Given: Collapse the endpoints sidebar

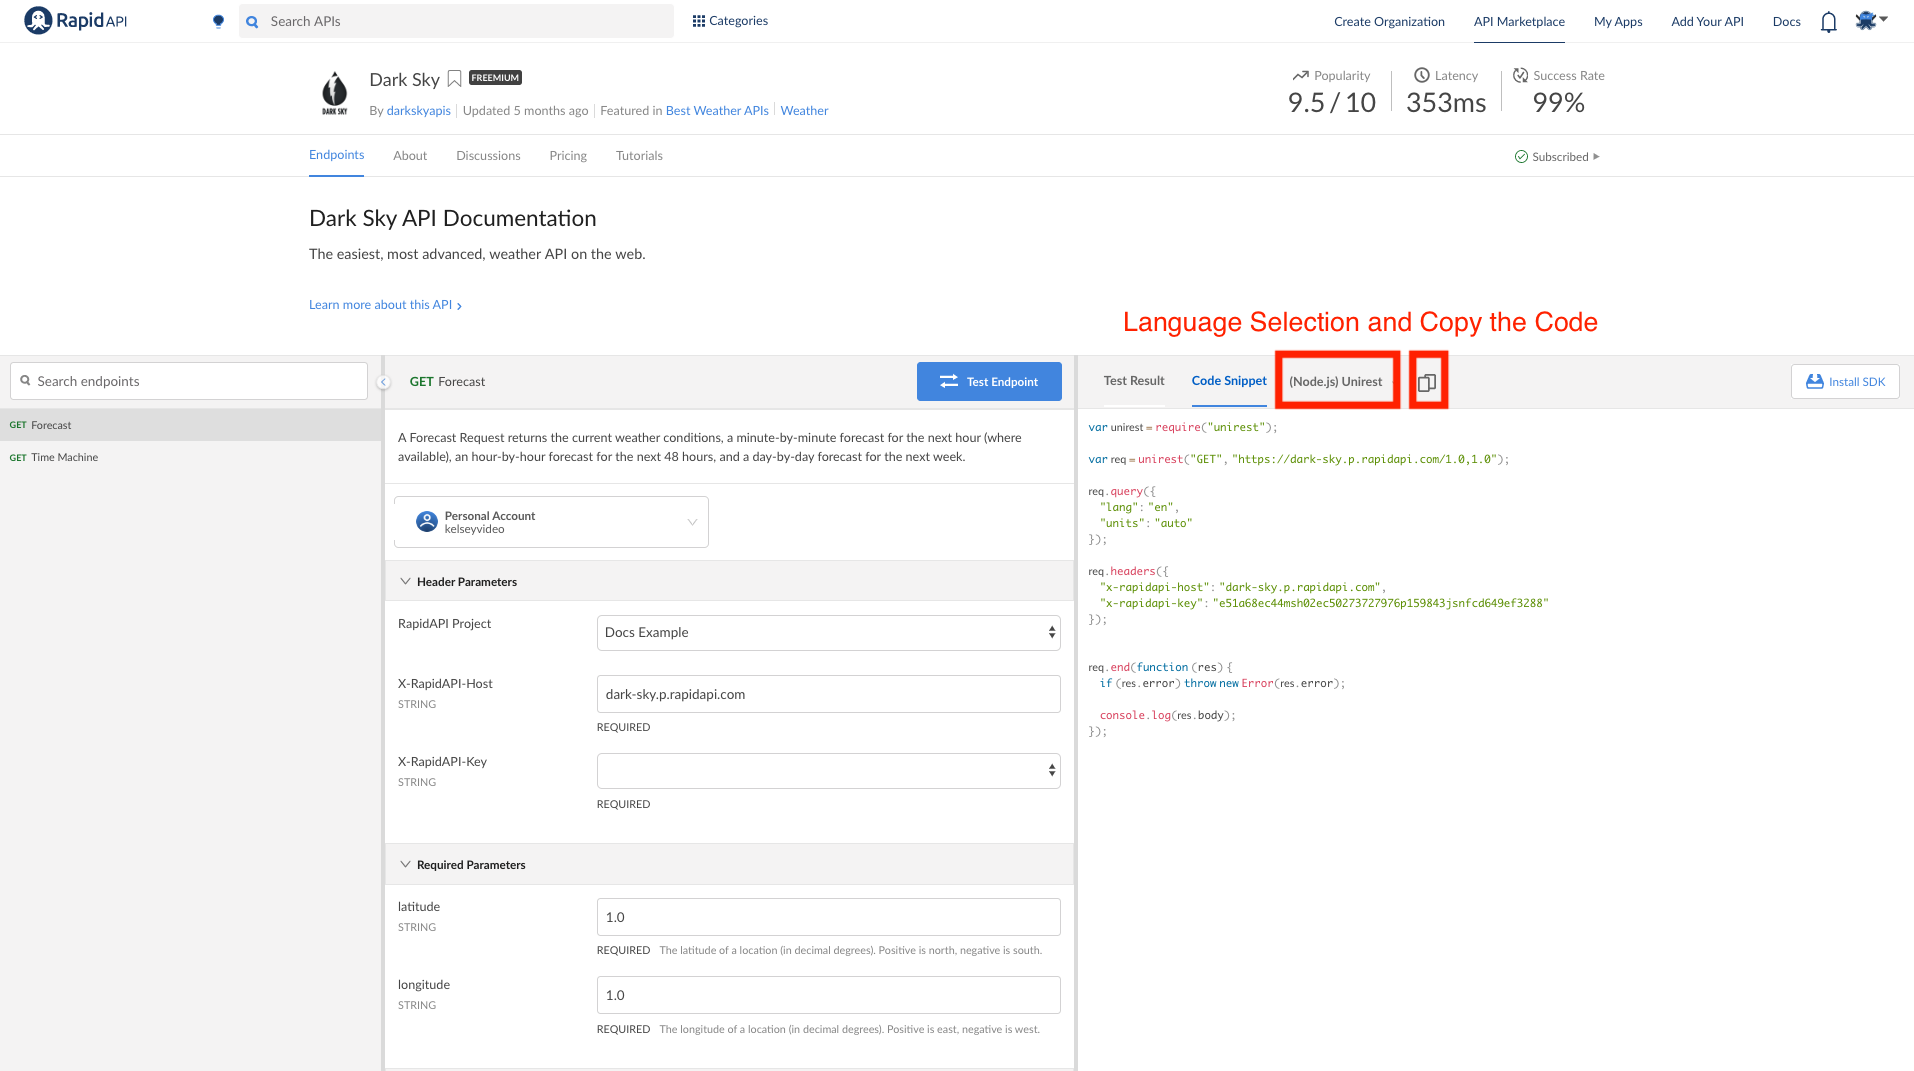Looking at the screenshot, I should click(x=383, y=382).
